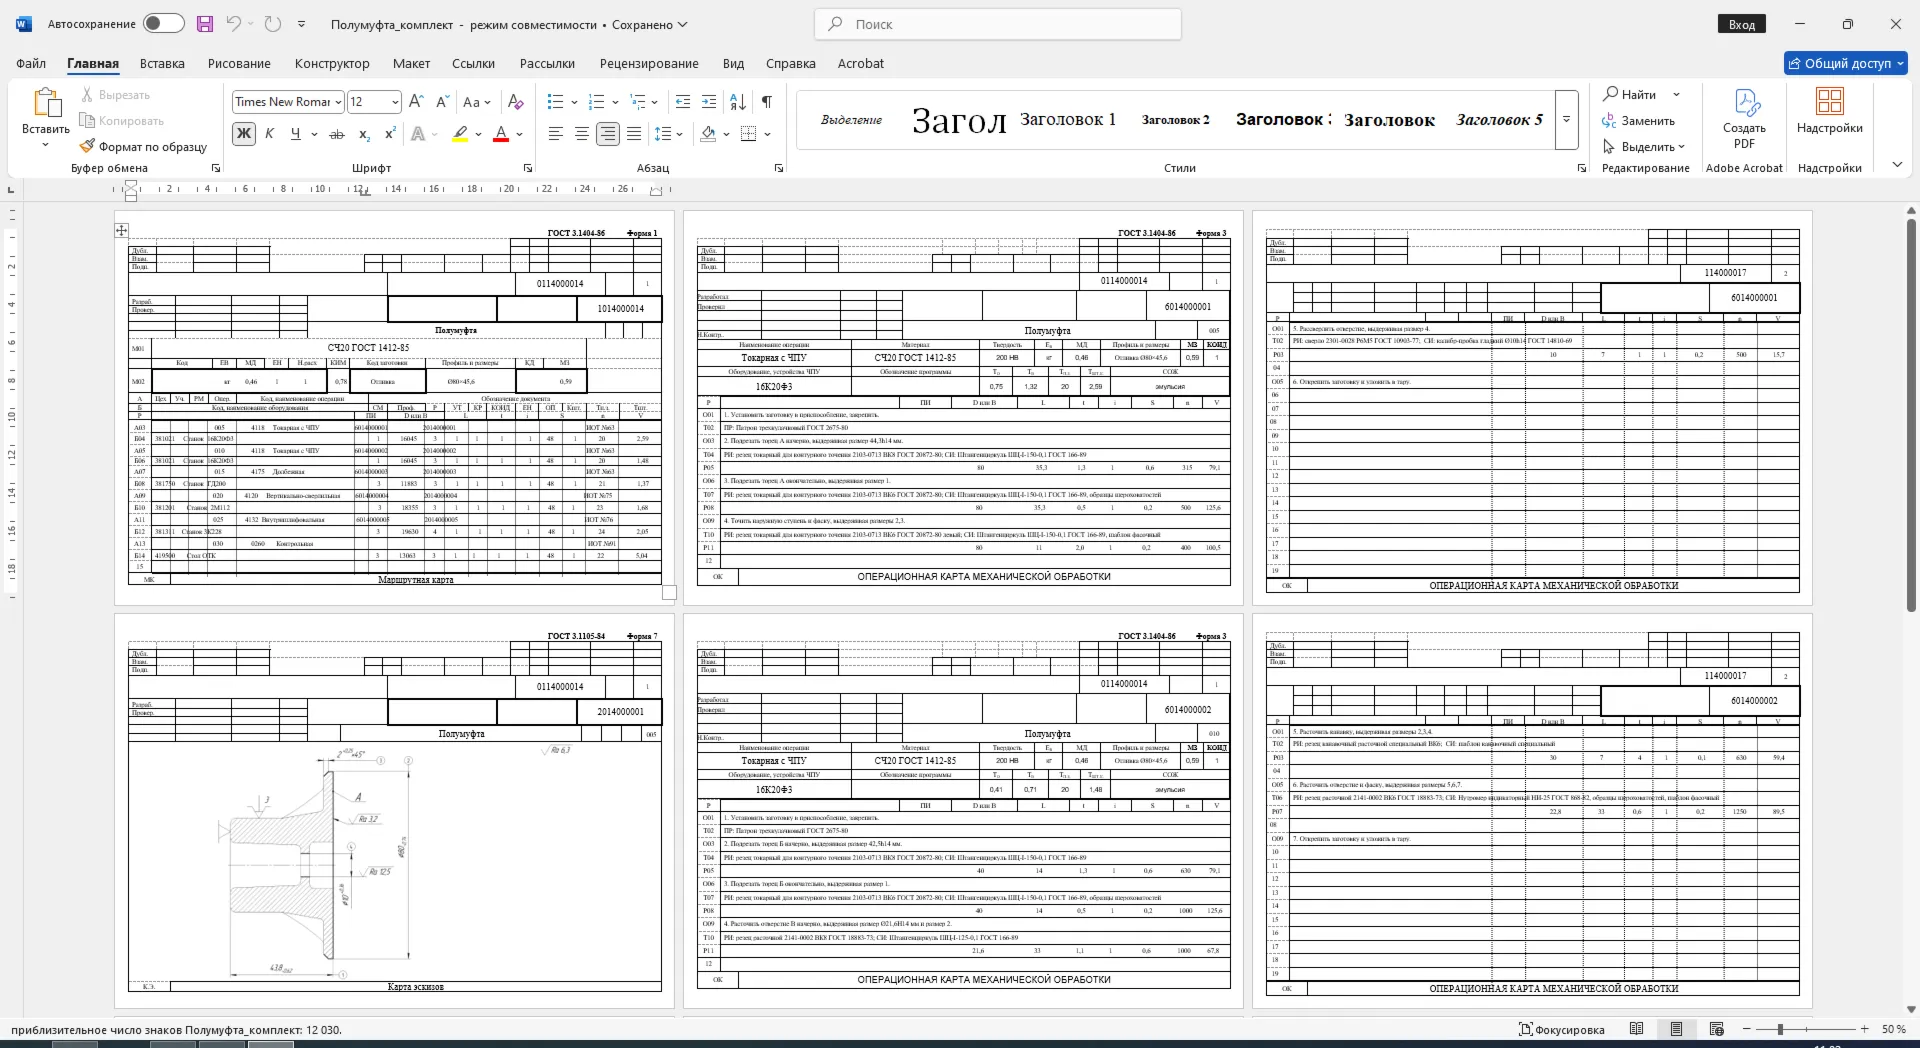Click Clear All Formatting icon
Viewport: 1920px width, 1048px height.
click(x=515, y=102)
